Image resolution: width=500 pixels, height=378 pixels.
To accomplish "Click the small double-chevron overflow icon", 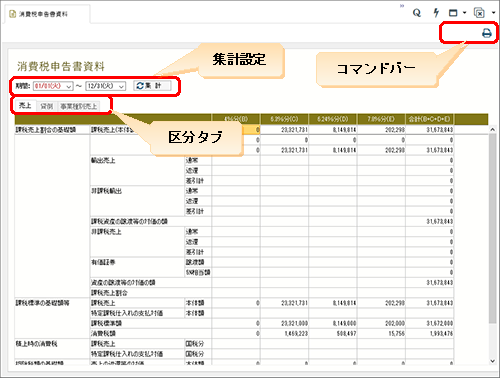I will (x=402, y=6).
